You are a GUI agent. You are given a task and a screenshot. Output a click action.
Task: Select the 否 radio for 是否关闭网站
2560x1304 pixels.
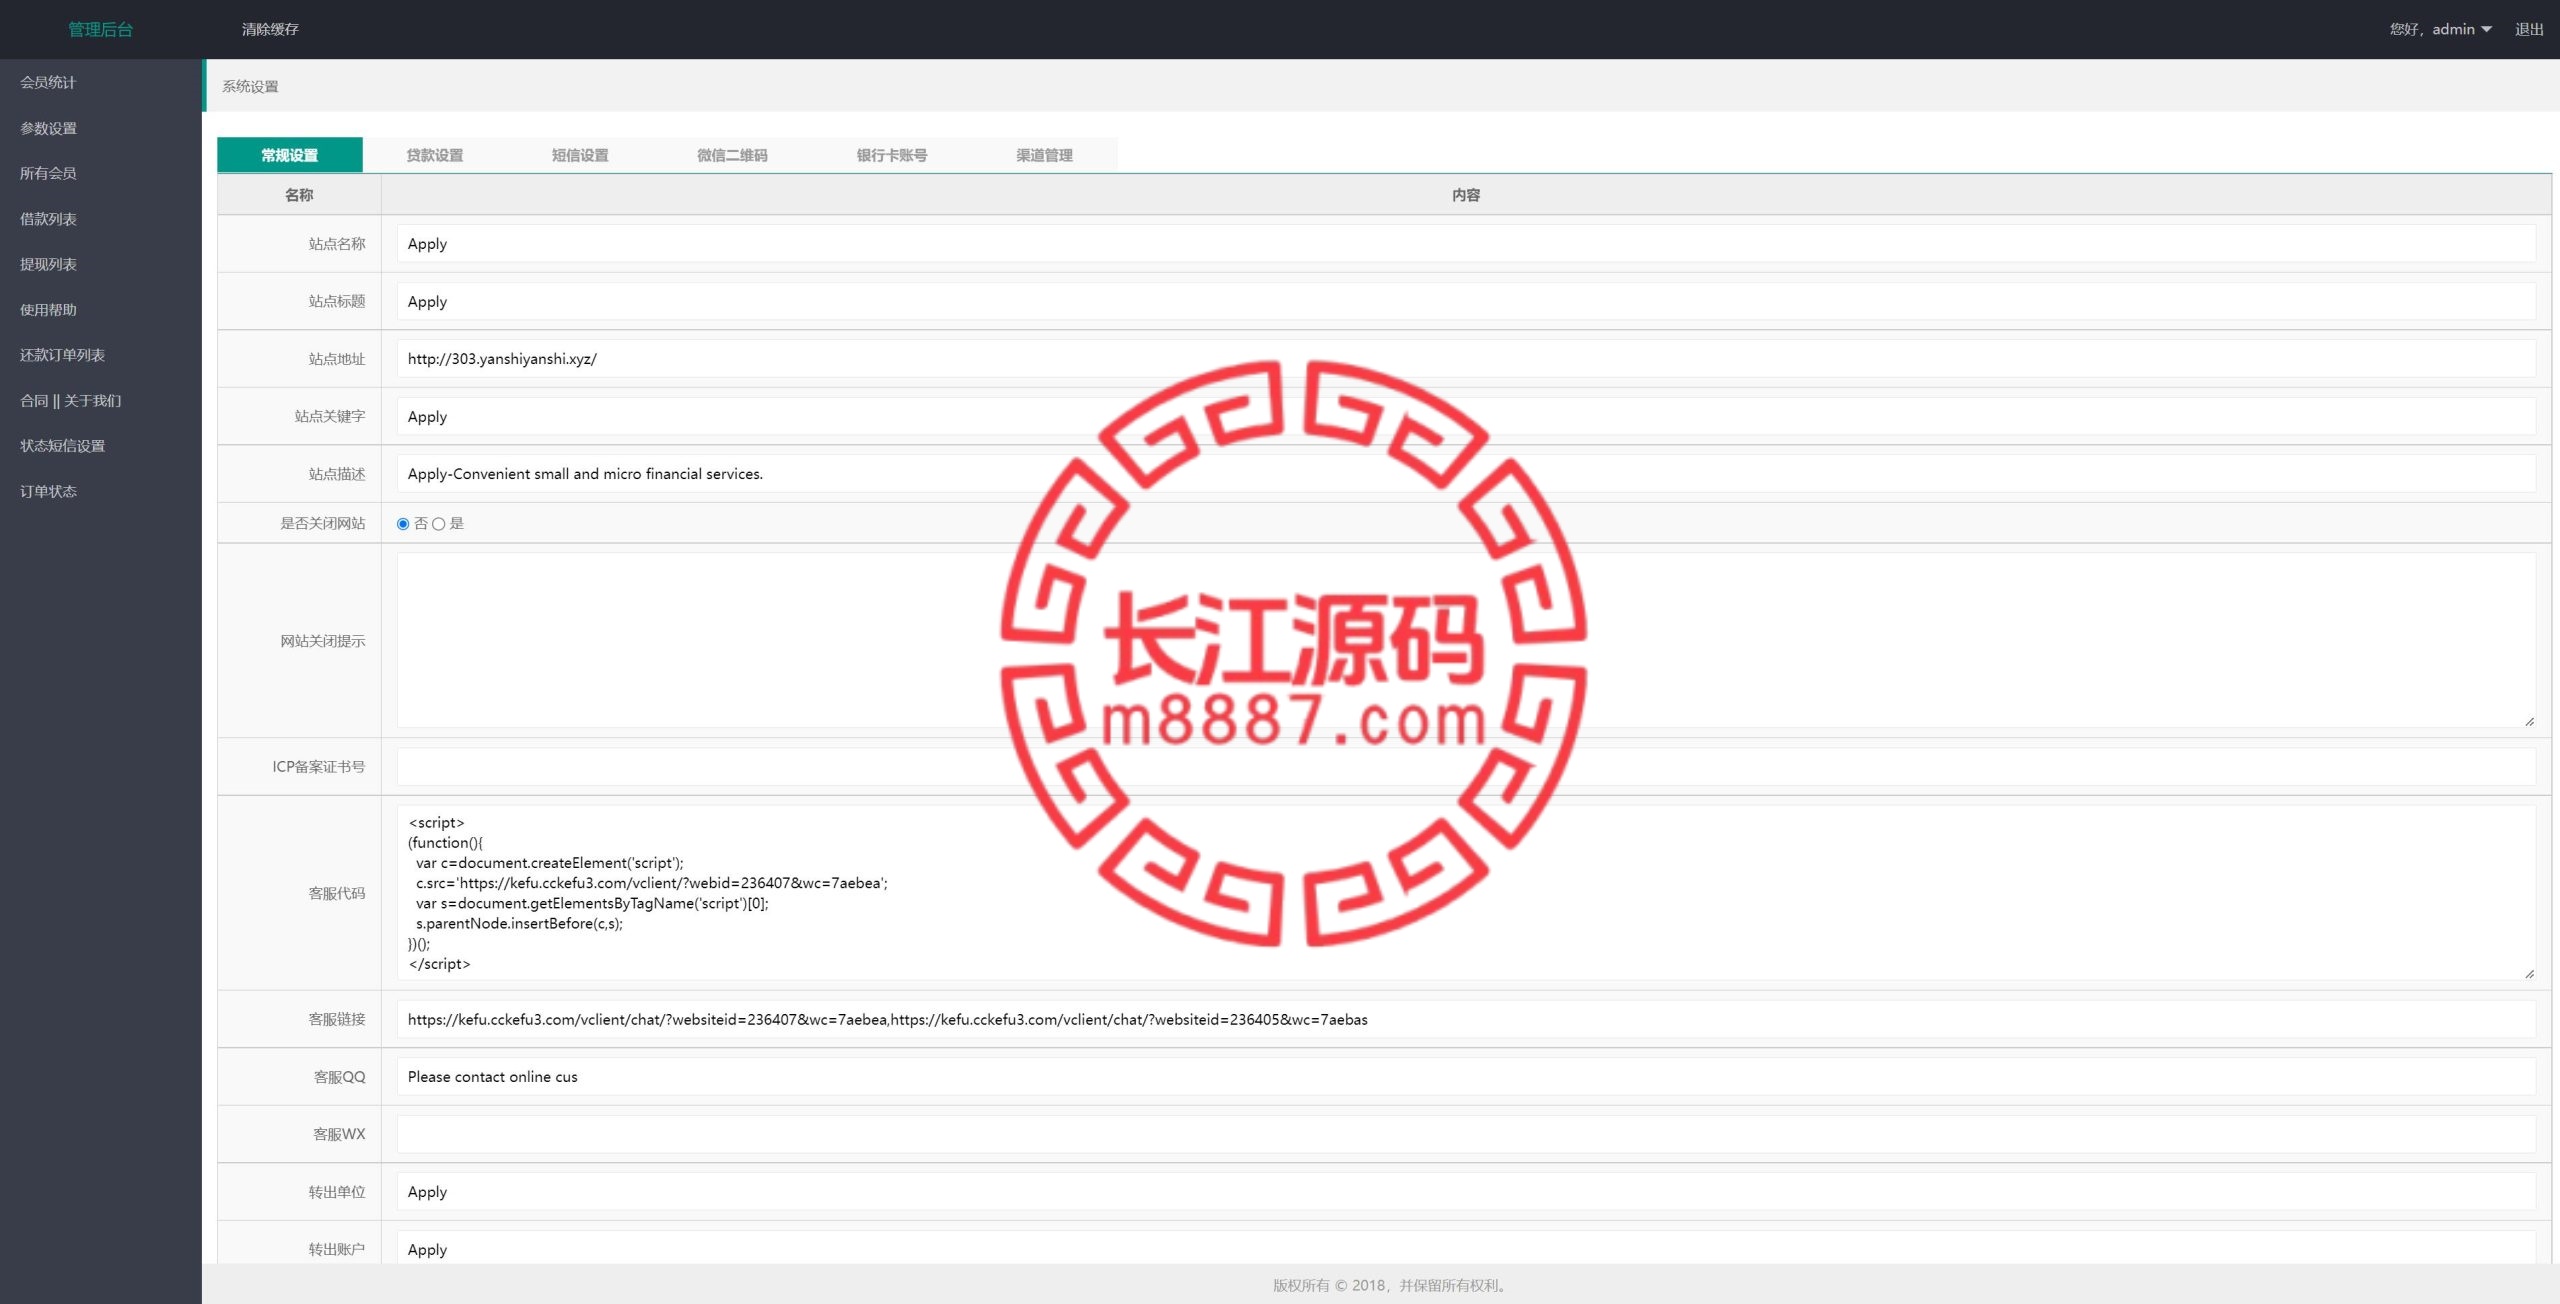[403, 524]
